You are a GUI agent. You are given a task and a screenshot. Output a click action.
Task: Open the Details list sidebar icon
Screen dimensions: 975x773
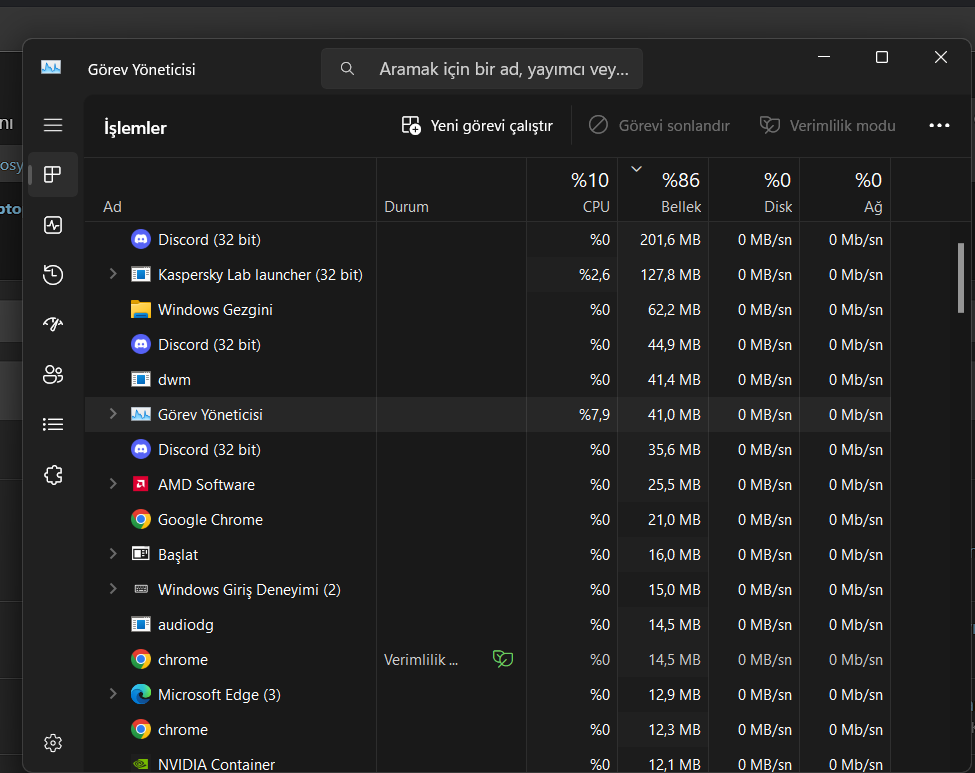point(53,424)
